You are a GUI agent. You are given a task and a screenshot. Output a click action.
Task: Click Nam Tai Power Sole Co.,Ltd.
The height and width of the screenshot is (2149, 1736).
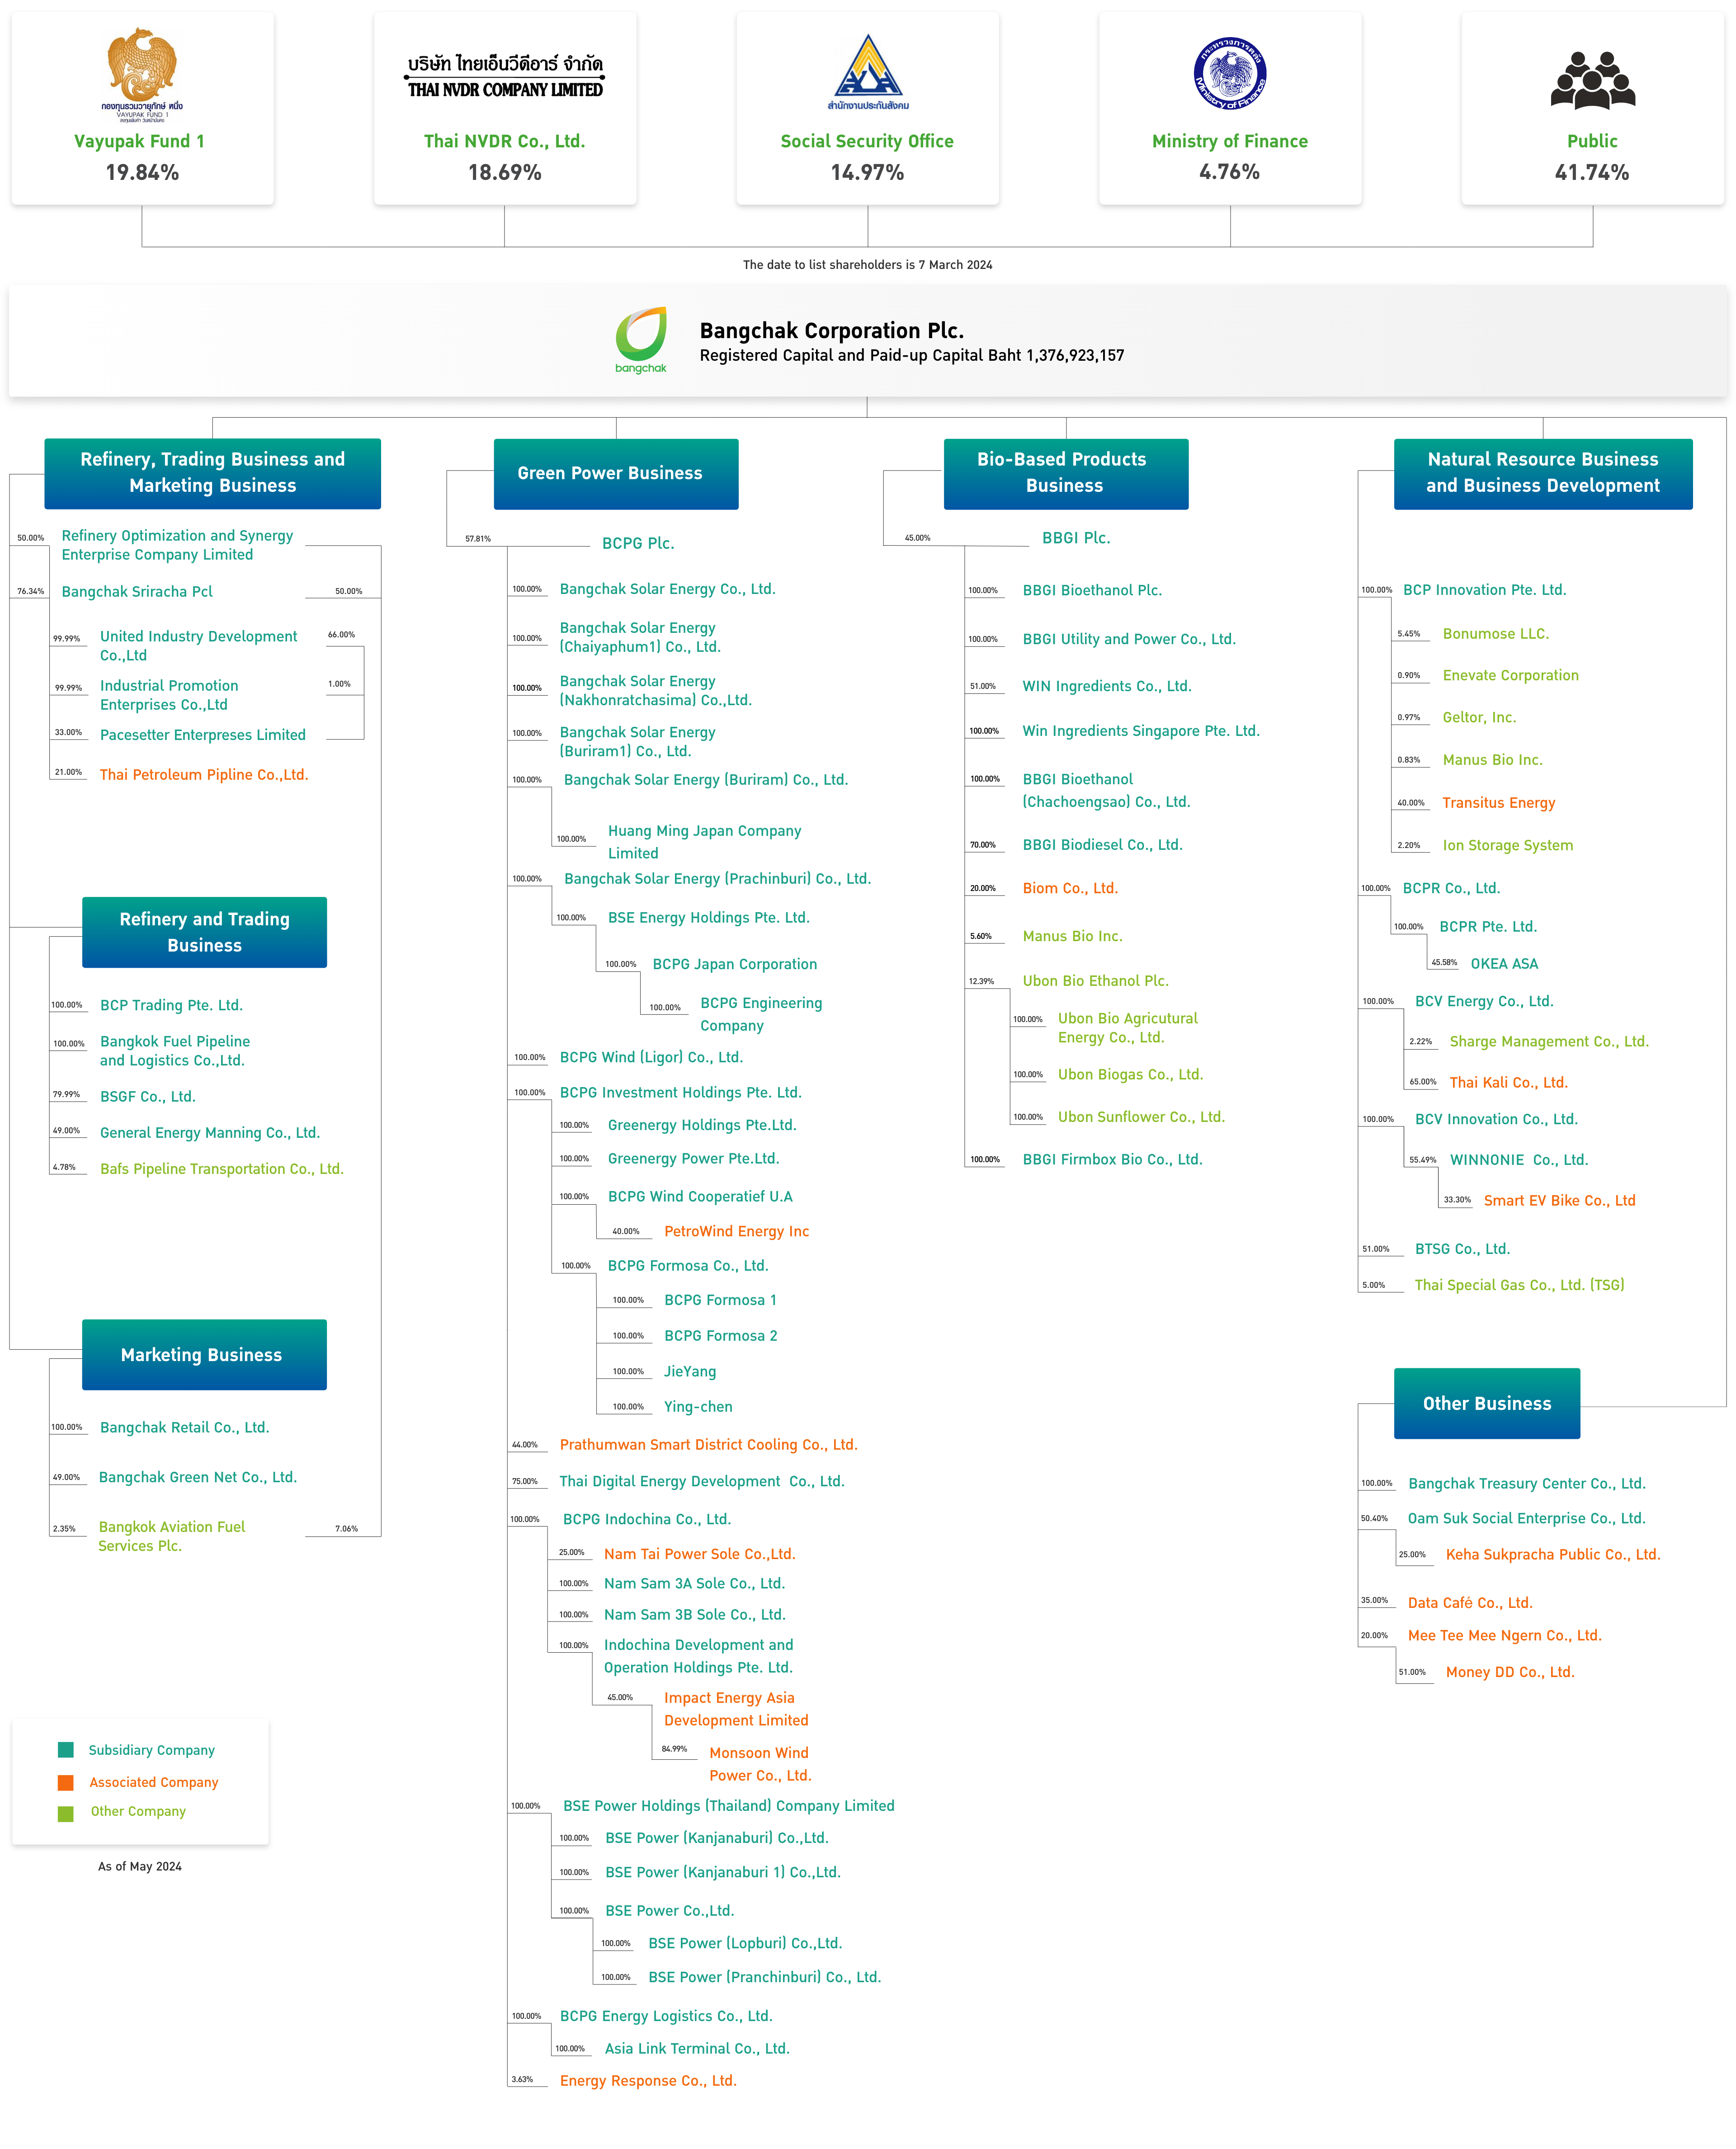click(x=699, y=1554)
